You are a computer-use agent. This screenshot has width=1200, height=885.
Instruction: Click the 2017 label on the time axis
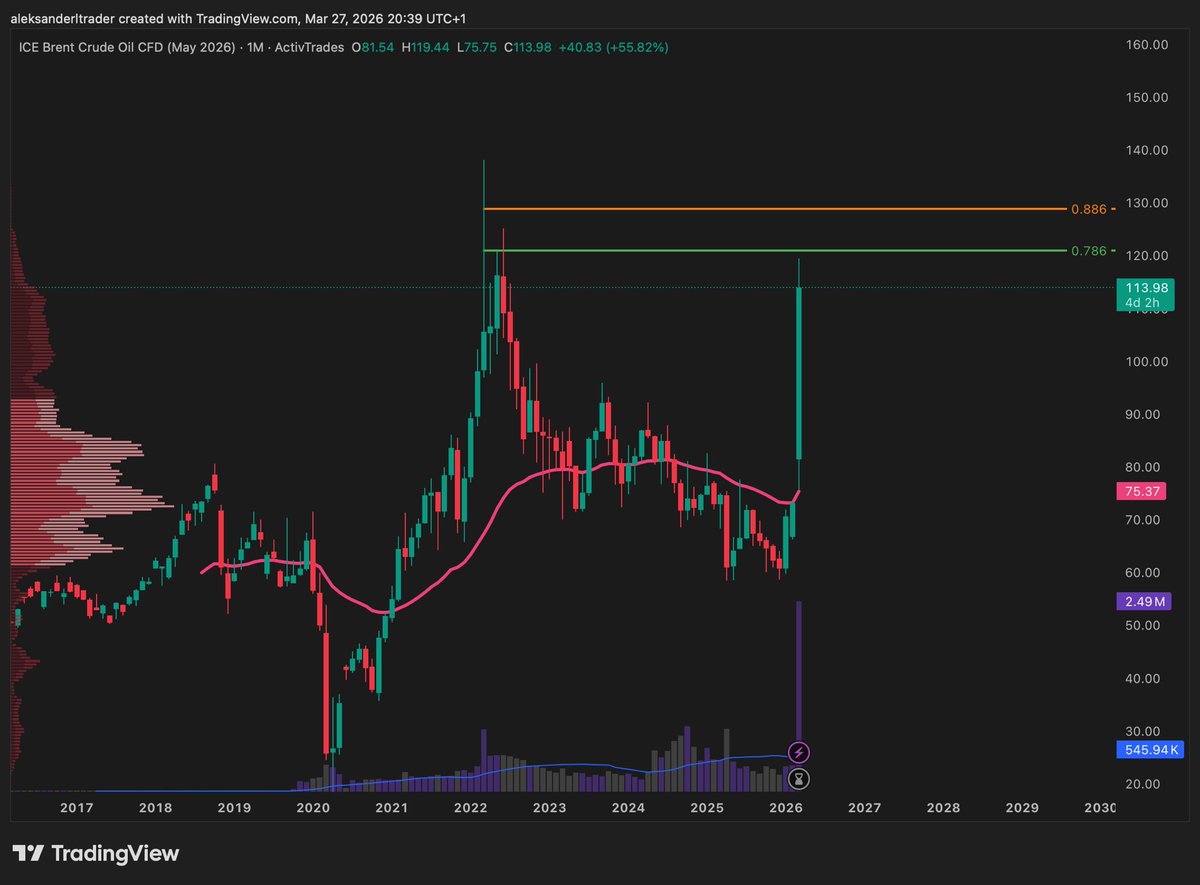(x=77, y=807)
